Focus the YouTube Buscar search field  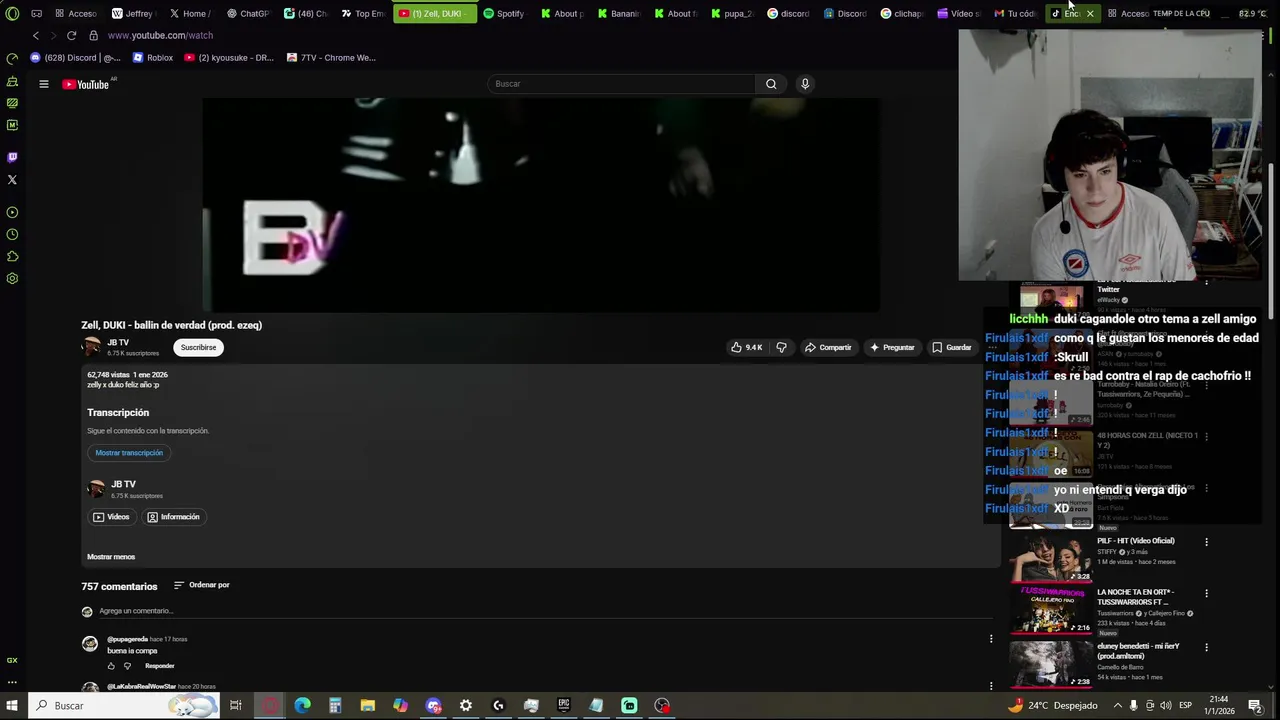pos(621,84)
